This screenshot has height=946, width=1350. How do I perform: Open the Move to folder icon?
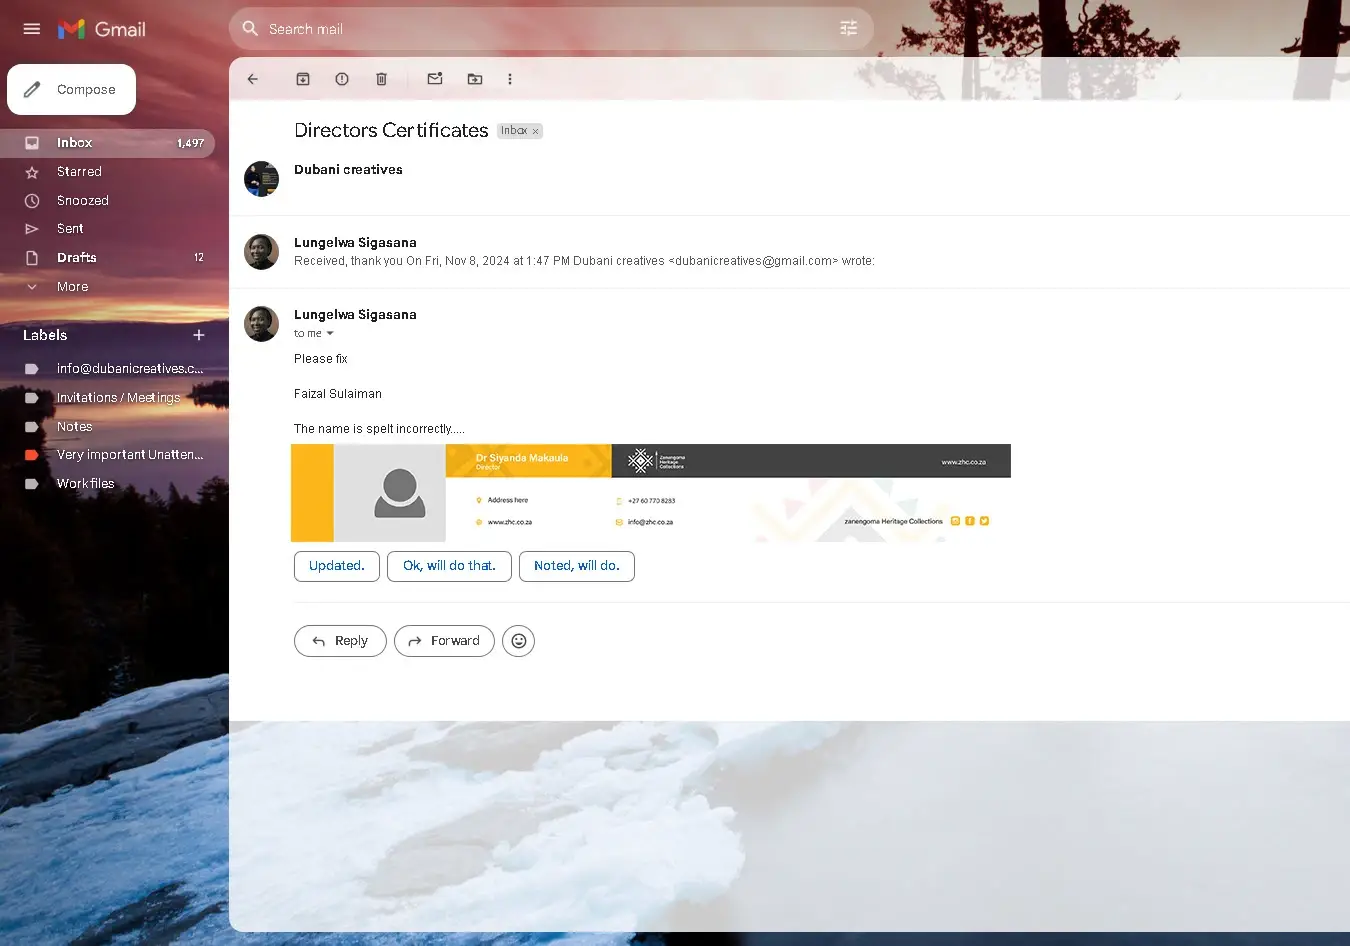(475, 79)
